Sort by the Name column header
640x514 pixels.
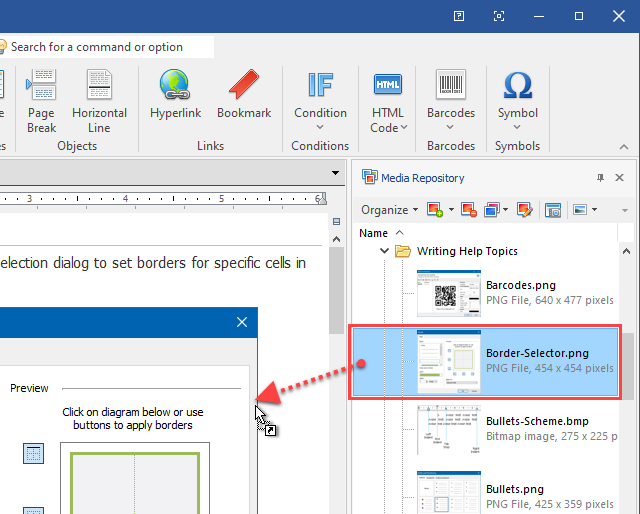[373, 233]
